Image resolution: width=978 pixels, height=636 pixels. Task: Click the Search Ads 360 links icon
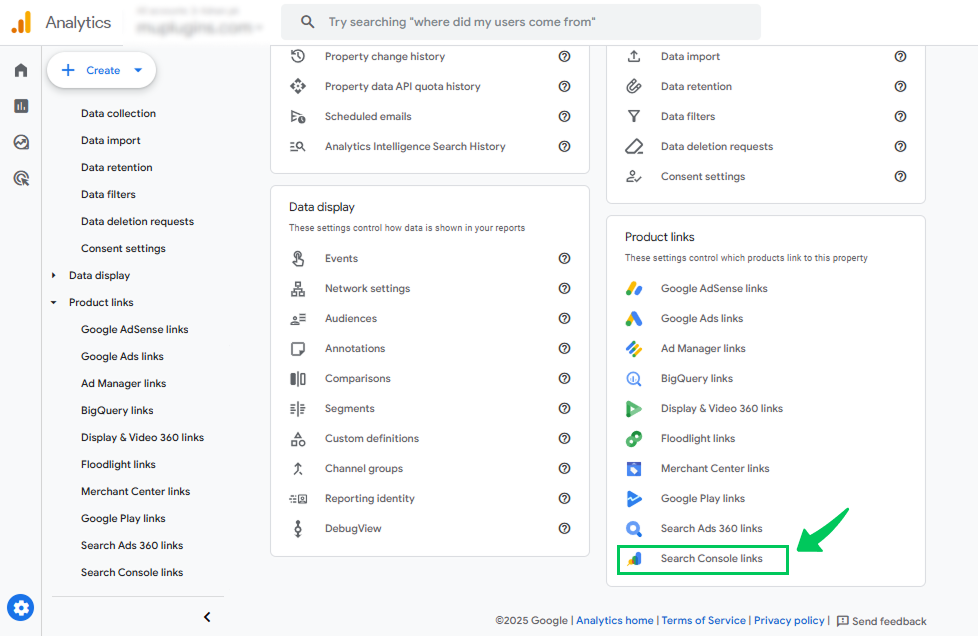[x=634, y=528]
